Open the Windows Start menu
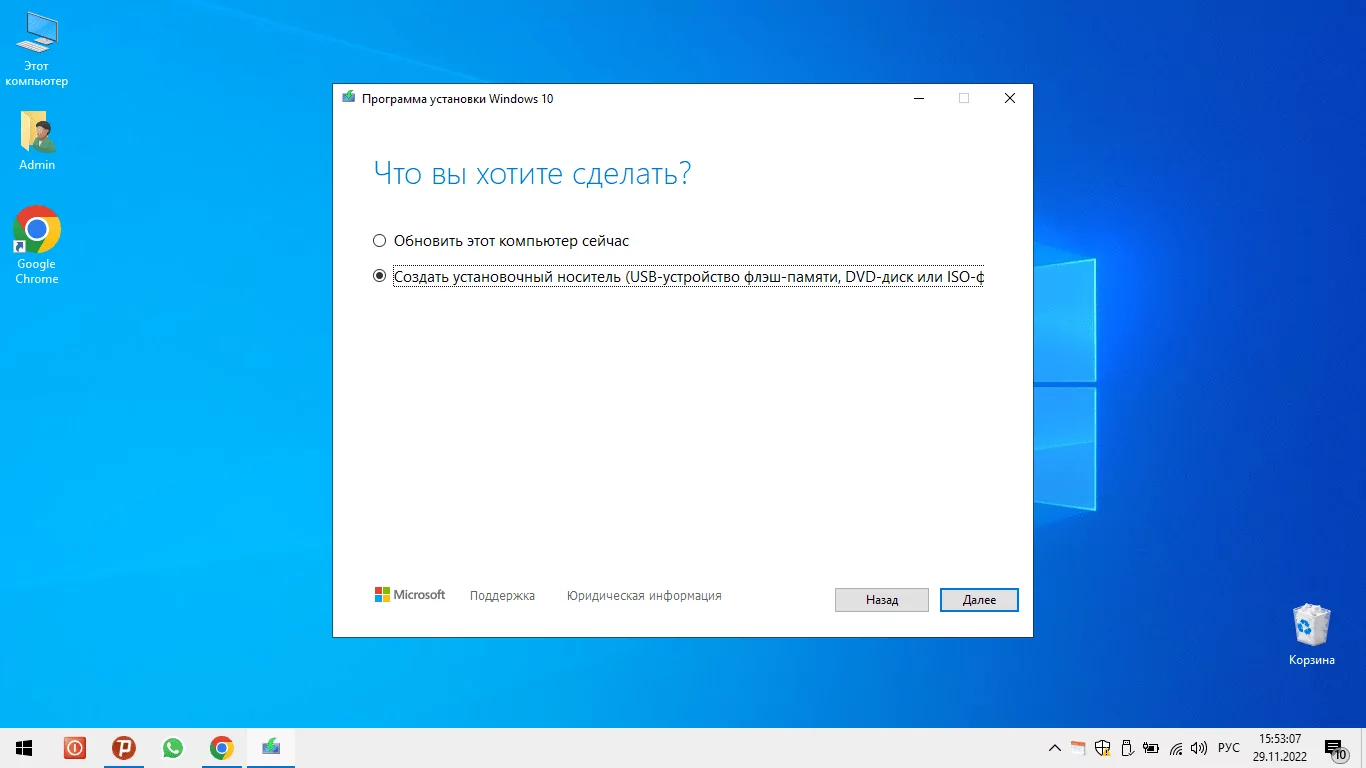1366x768 pixels. tap(24, 748)
